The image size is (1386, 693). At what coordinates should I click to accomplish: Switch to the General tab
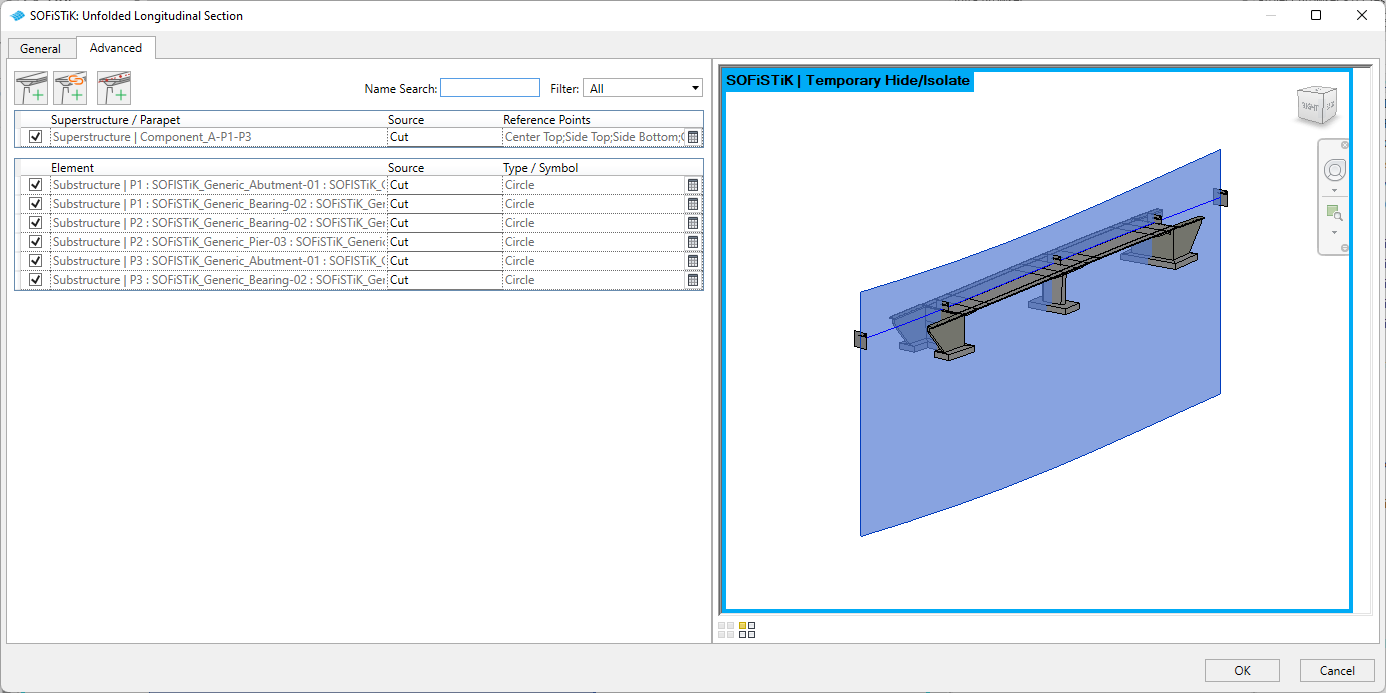pos(40,48)
